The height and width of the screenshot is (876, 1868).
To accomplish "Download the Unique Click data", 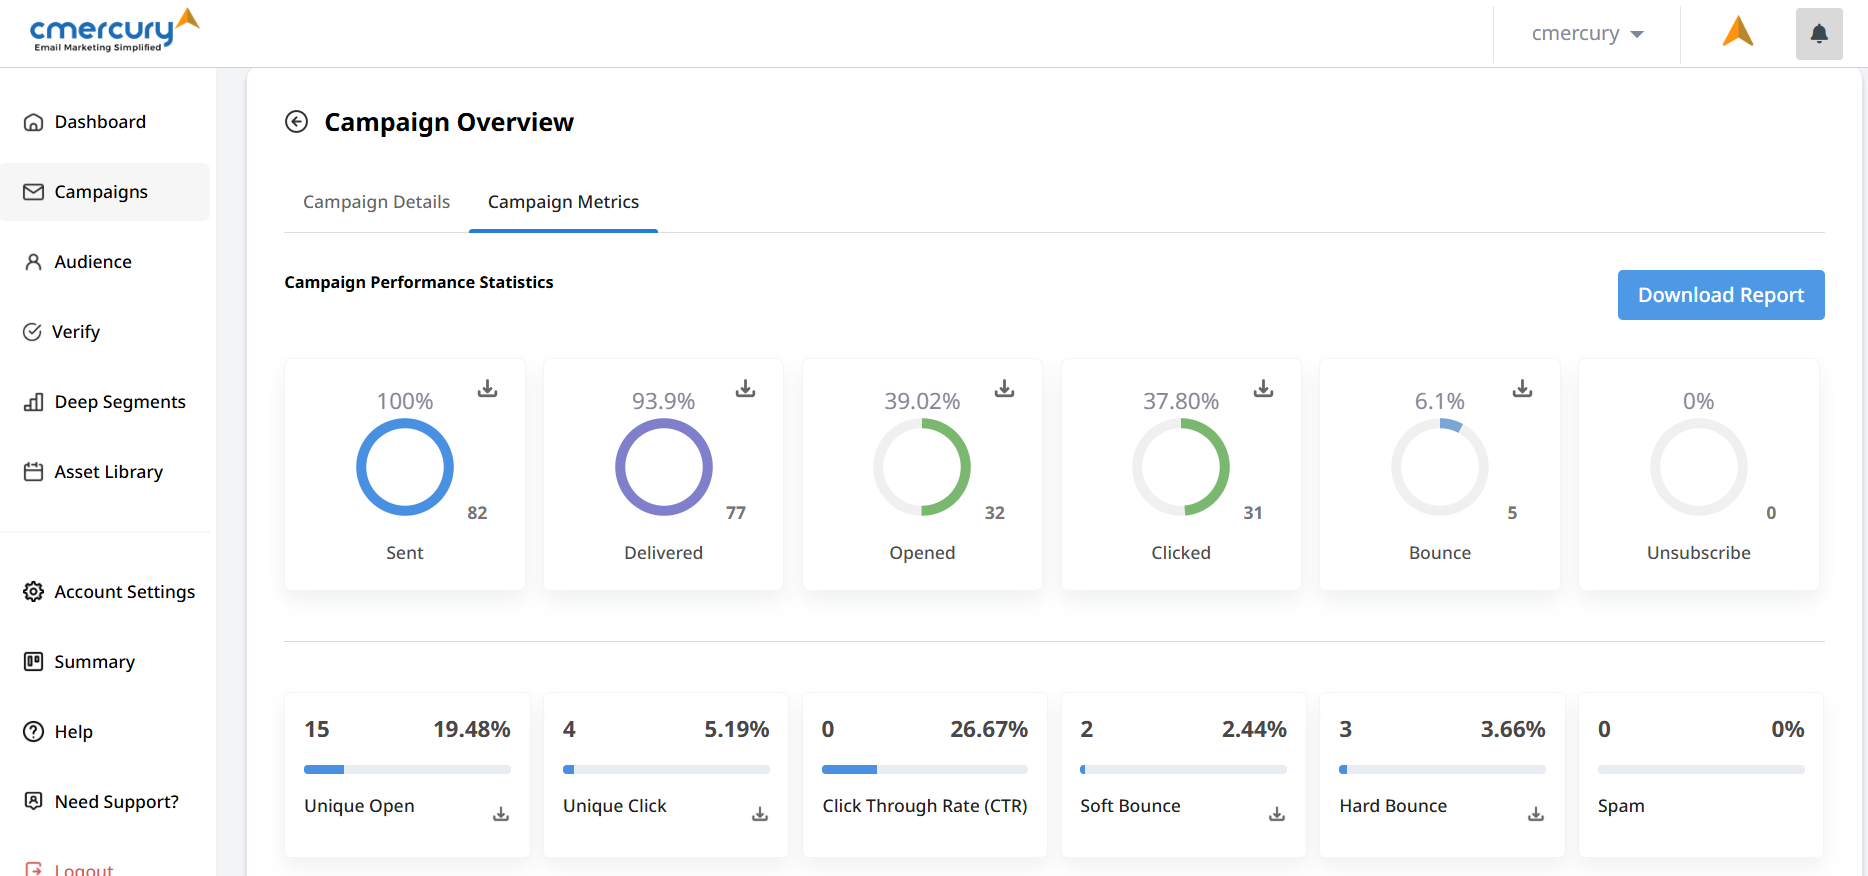I will pyautogui.click(x=760, y=814).
